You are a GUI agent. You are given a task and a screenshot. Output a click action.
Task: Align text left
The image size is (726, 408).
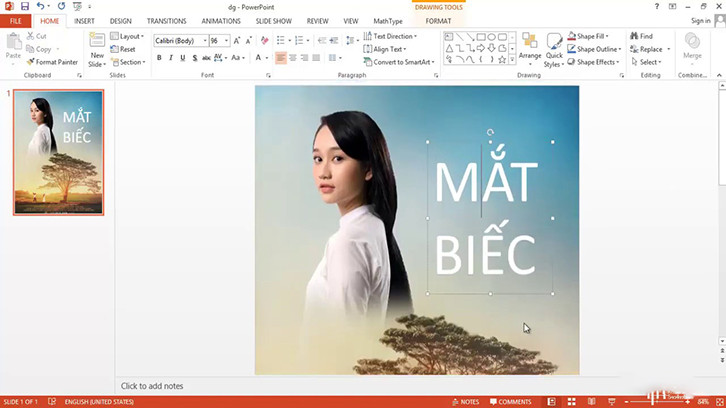coord(281,58)
